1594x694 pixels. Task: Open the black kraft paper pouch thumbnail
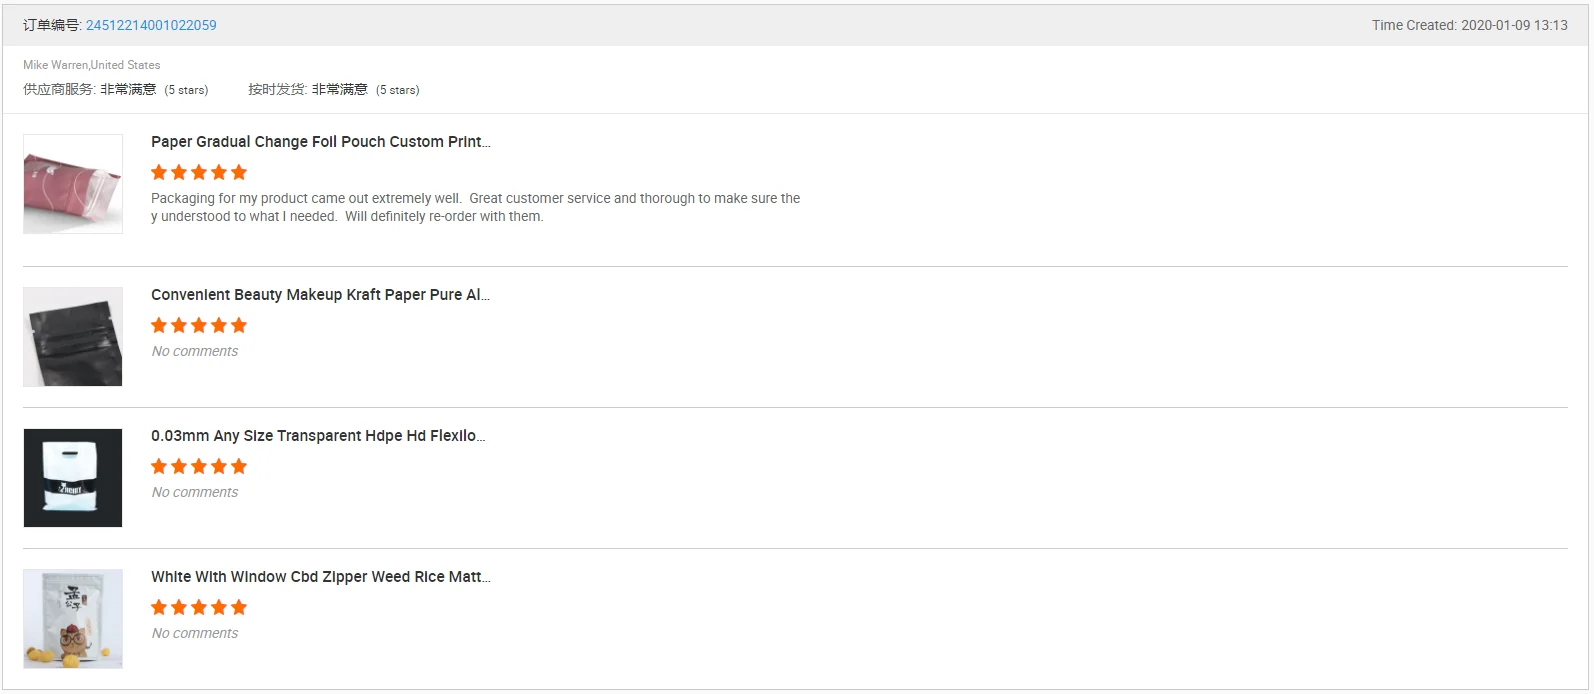pyautogui.click(x=73, y=337)
